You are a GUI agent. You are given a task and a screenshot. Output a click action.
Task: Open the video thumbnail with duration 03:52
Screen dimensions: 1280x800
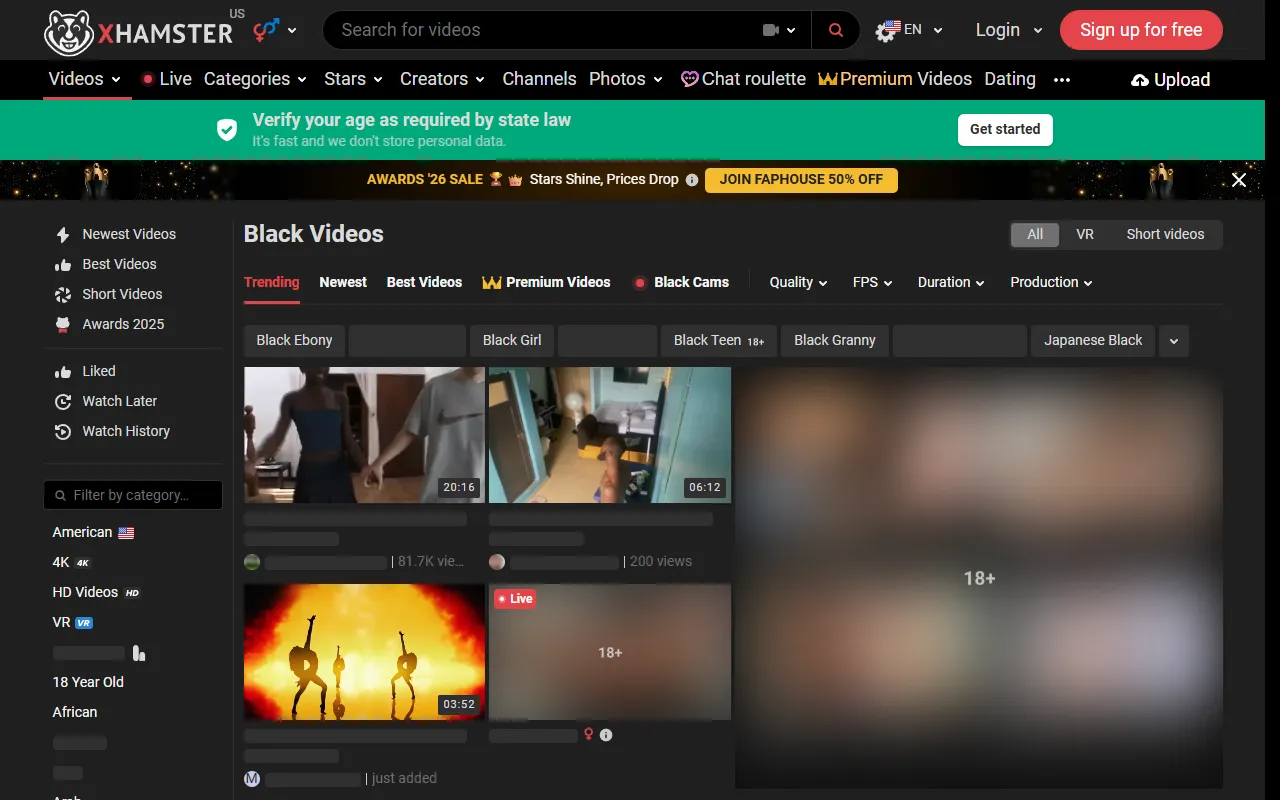pos(364,652)
